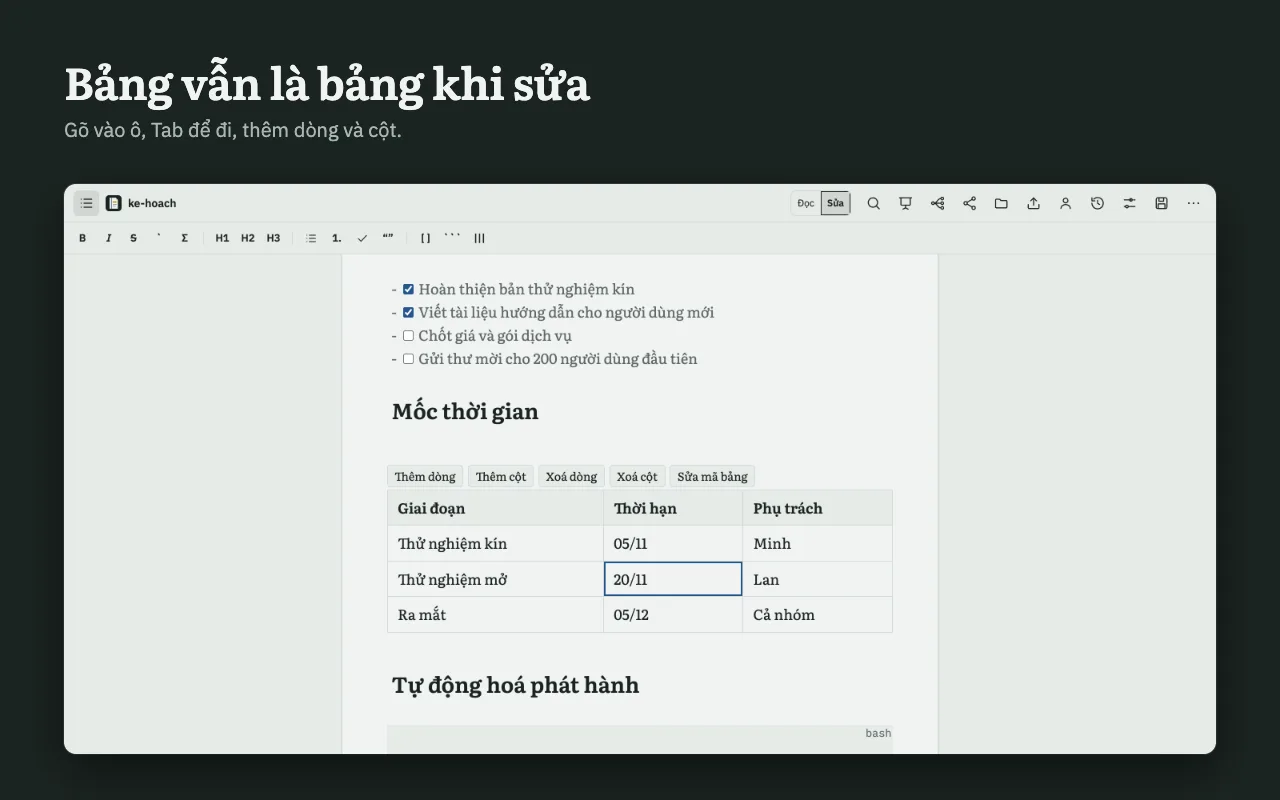Open the search magnifier tool

click(x=873, y=203)
